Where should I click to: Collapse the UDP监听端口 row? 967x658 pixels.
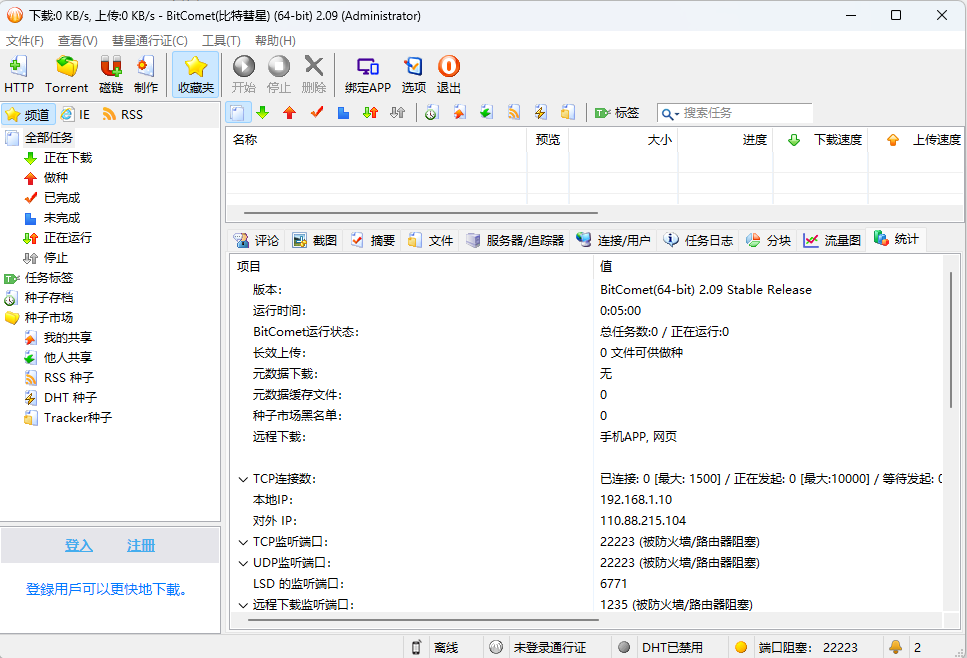(243, 563)
